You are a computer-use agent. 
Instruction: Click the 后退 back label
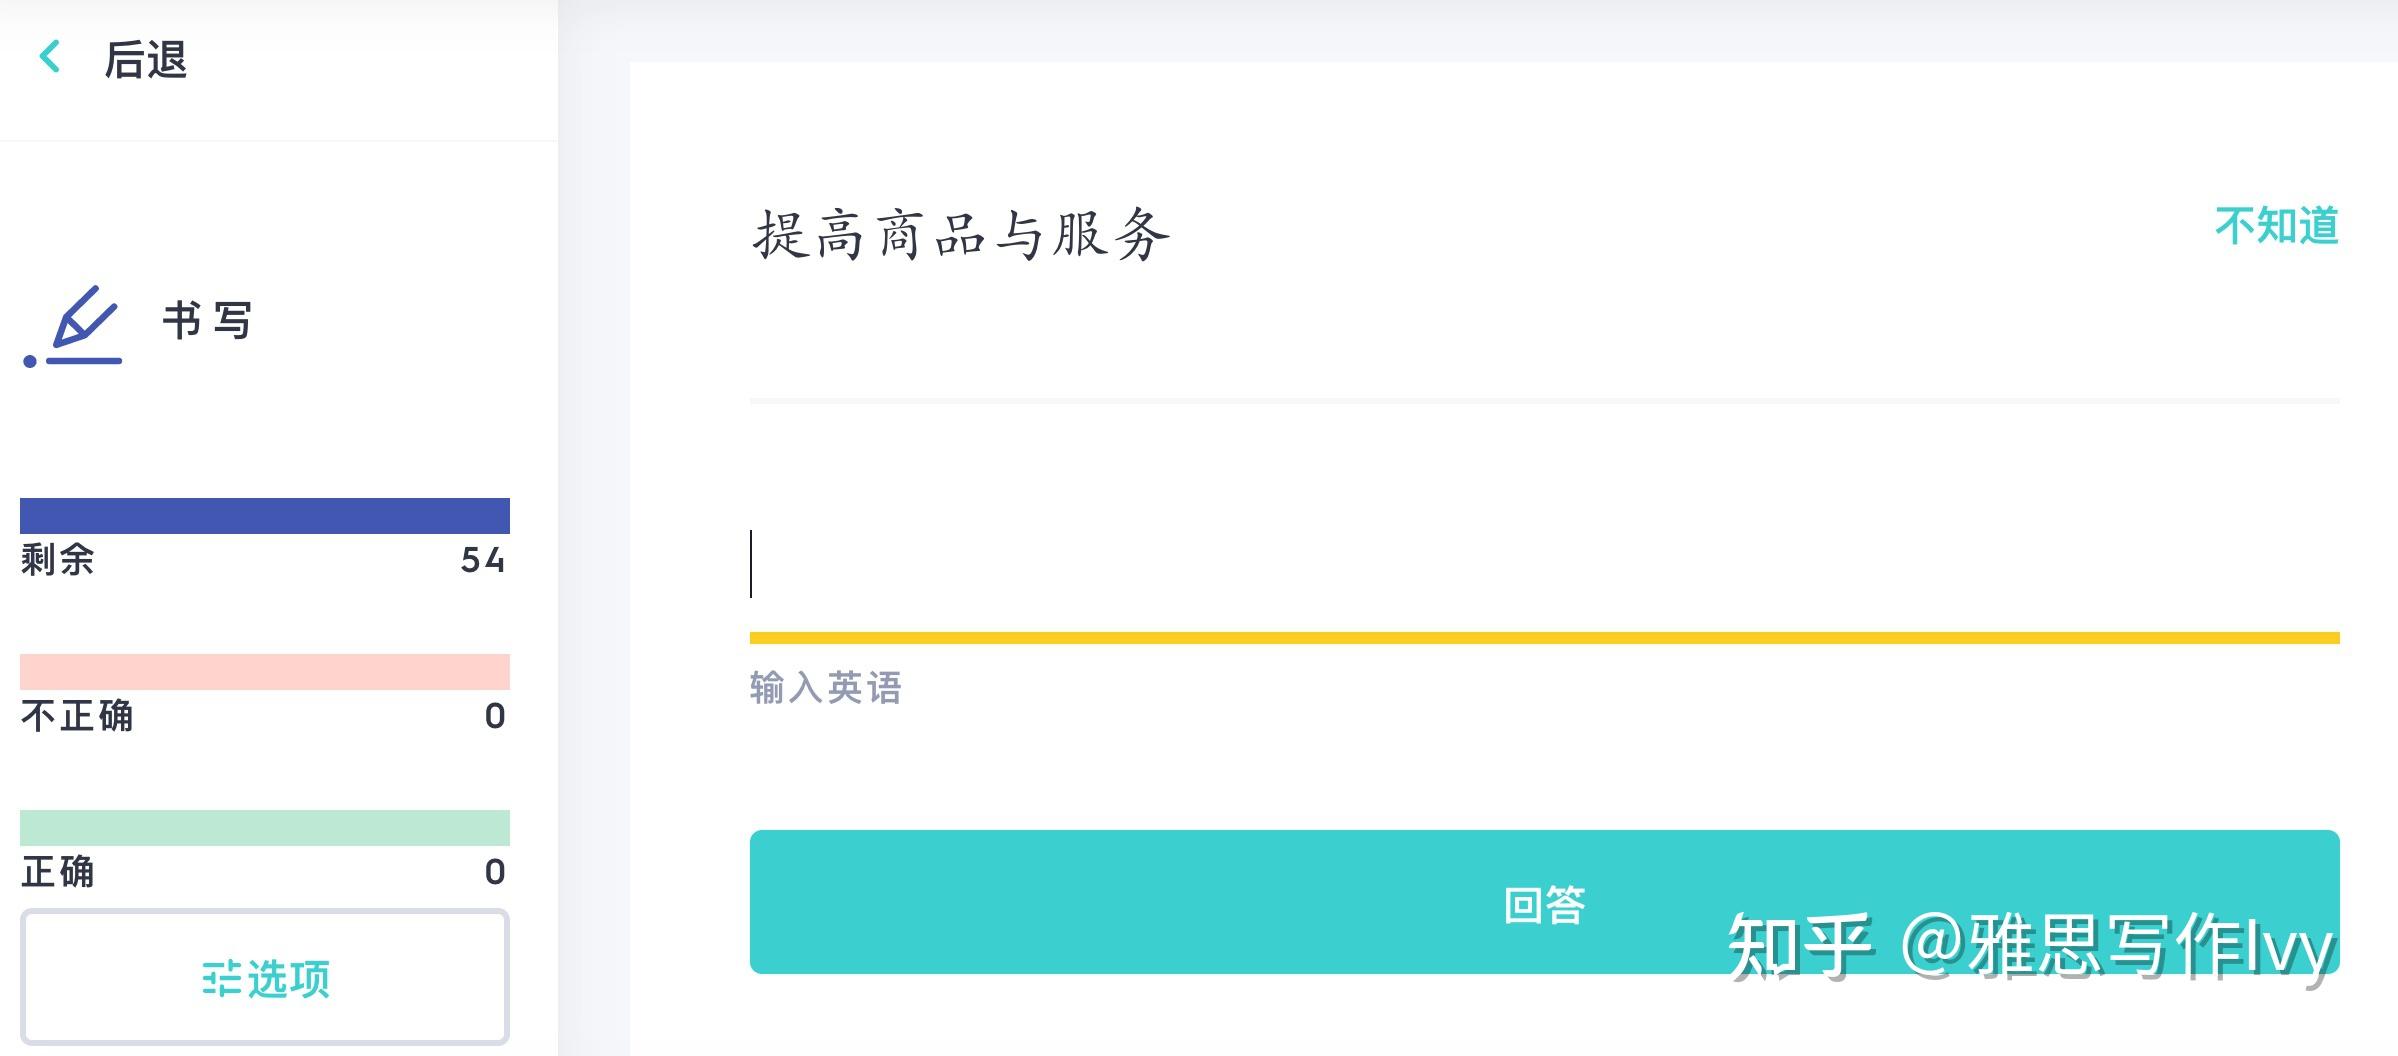tap(145, 60)
